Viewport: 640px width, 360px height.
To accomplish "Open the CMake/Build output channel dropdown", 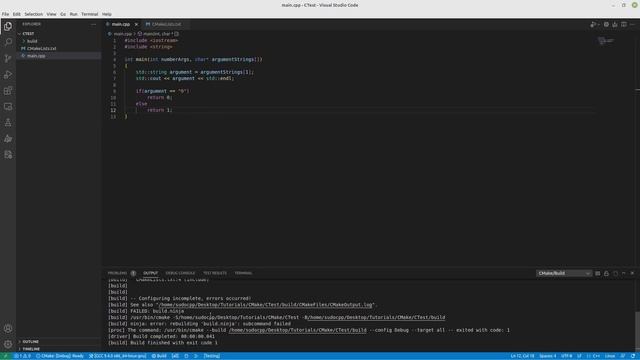I will click(x=564, y=273).
